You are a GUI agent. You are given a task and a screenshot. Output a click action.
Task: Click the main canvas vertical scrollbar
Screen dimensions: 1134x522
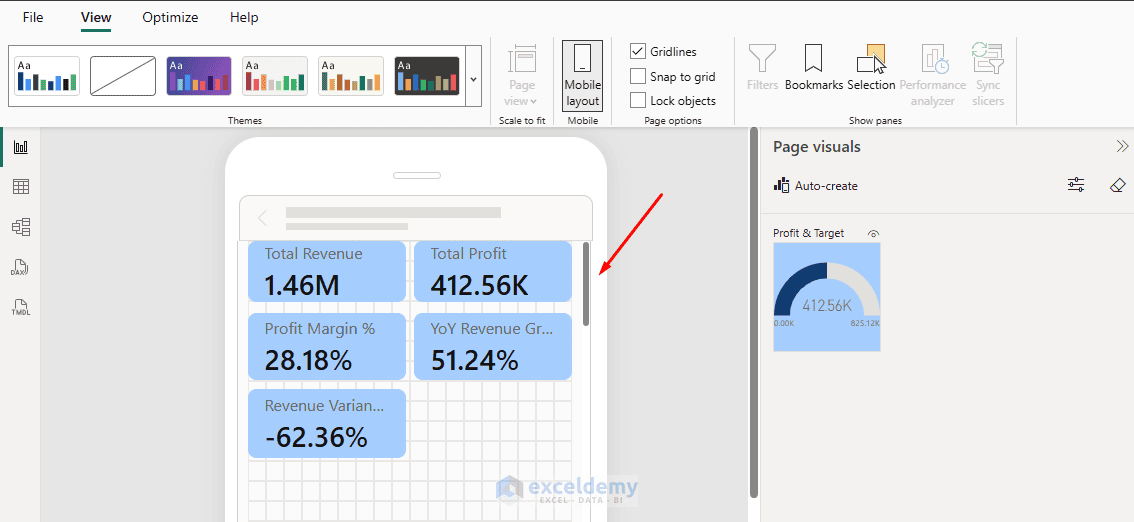[754, 312]
